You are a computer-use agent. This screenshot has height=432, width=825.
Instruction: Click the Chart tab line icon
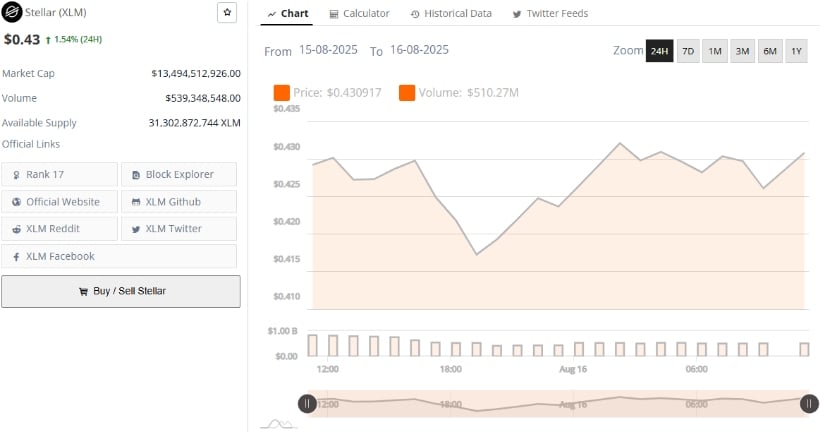click(271, 14)
